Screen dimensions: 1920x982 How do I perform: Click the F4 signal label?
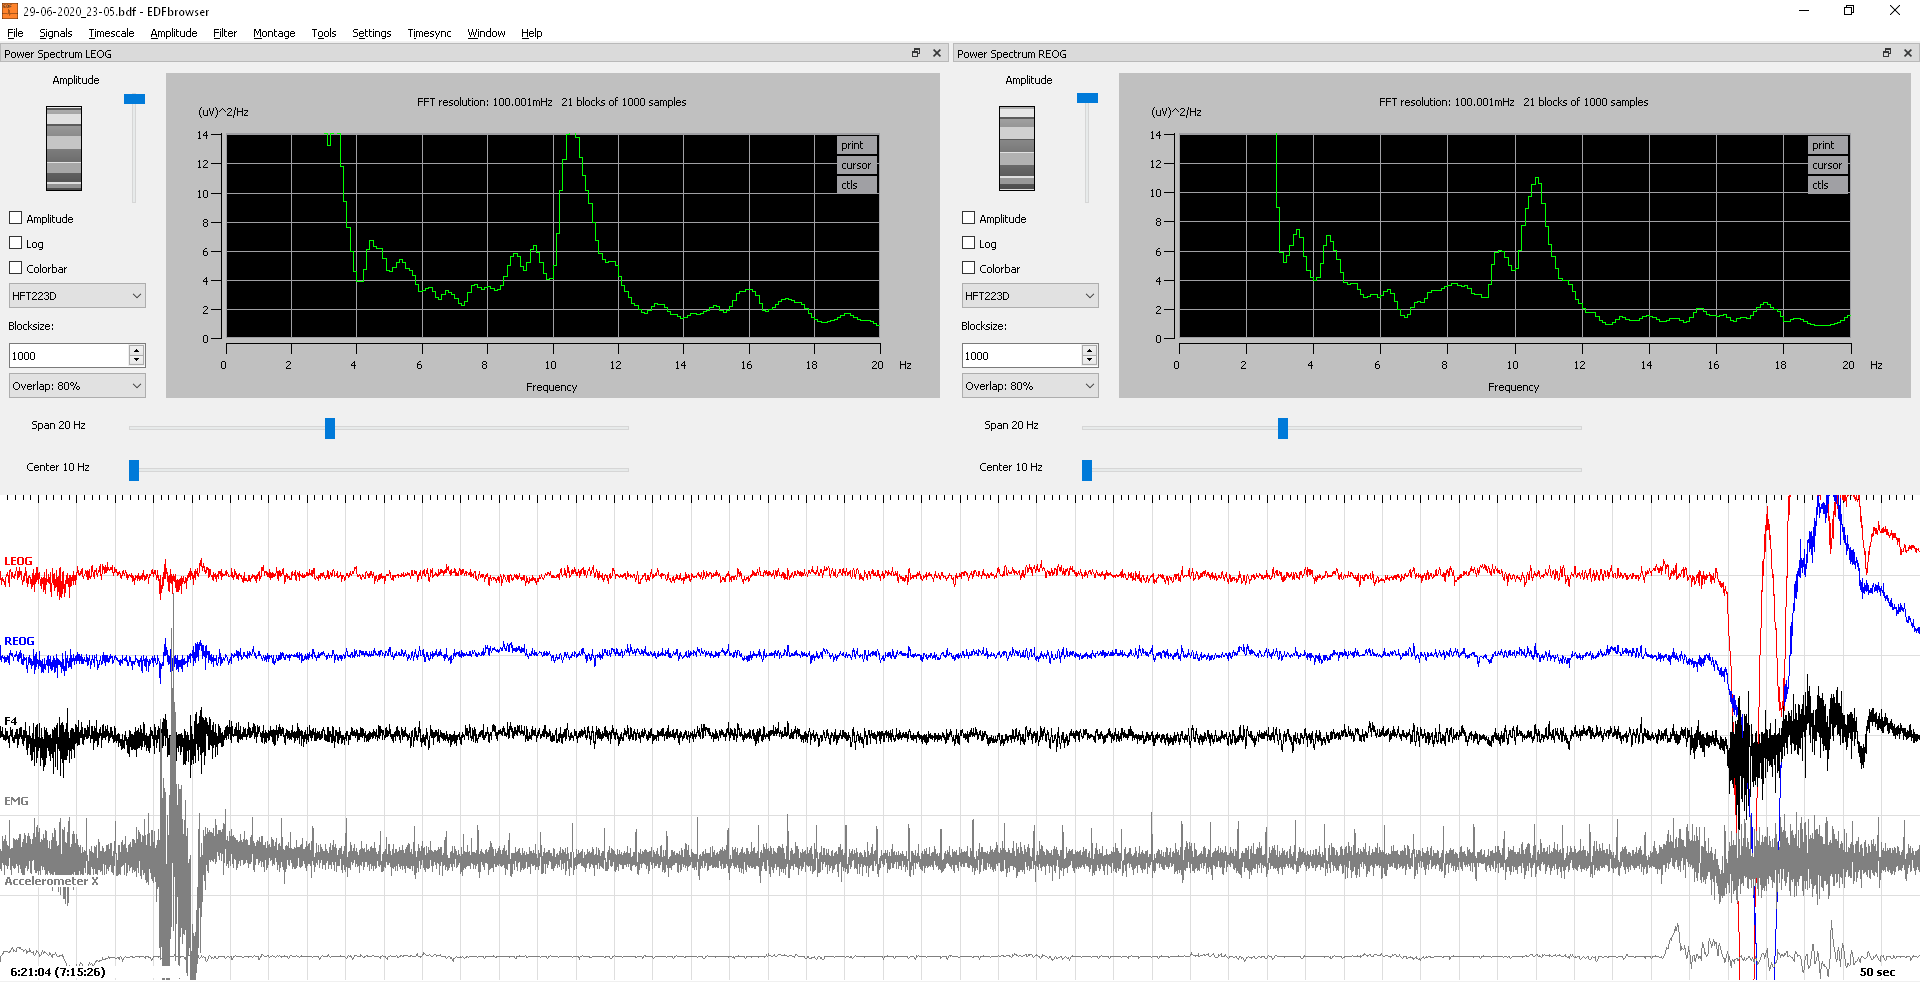tap(10, 721)
